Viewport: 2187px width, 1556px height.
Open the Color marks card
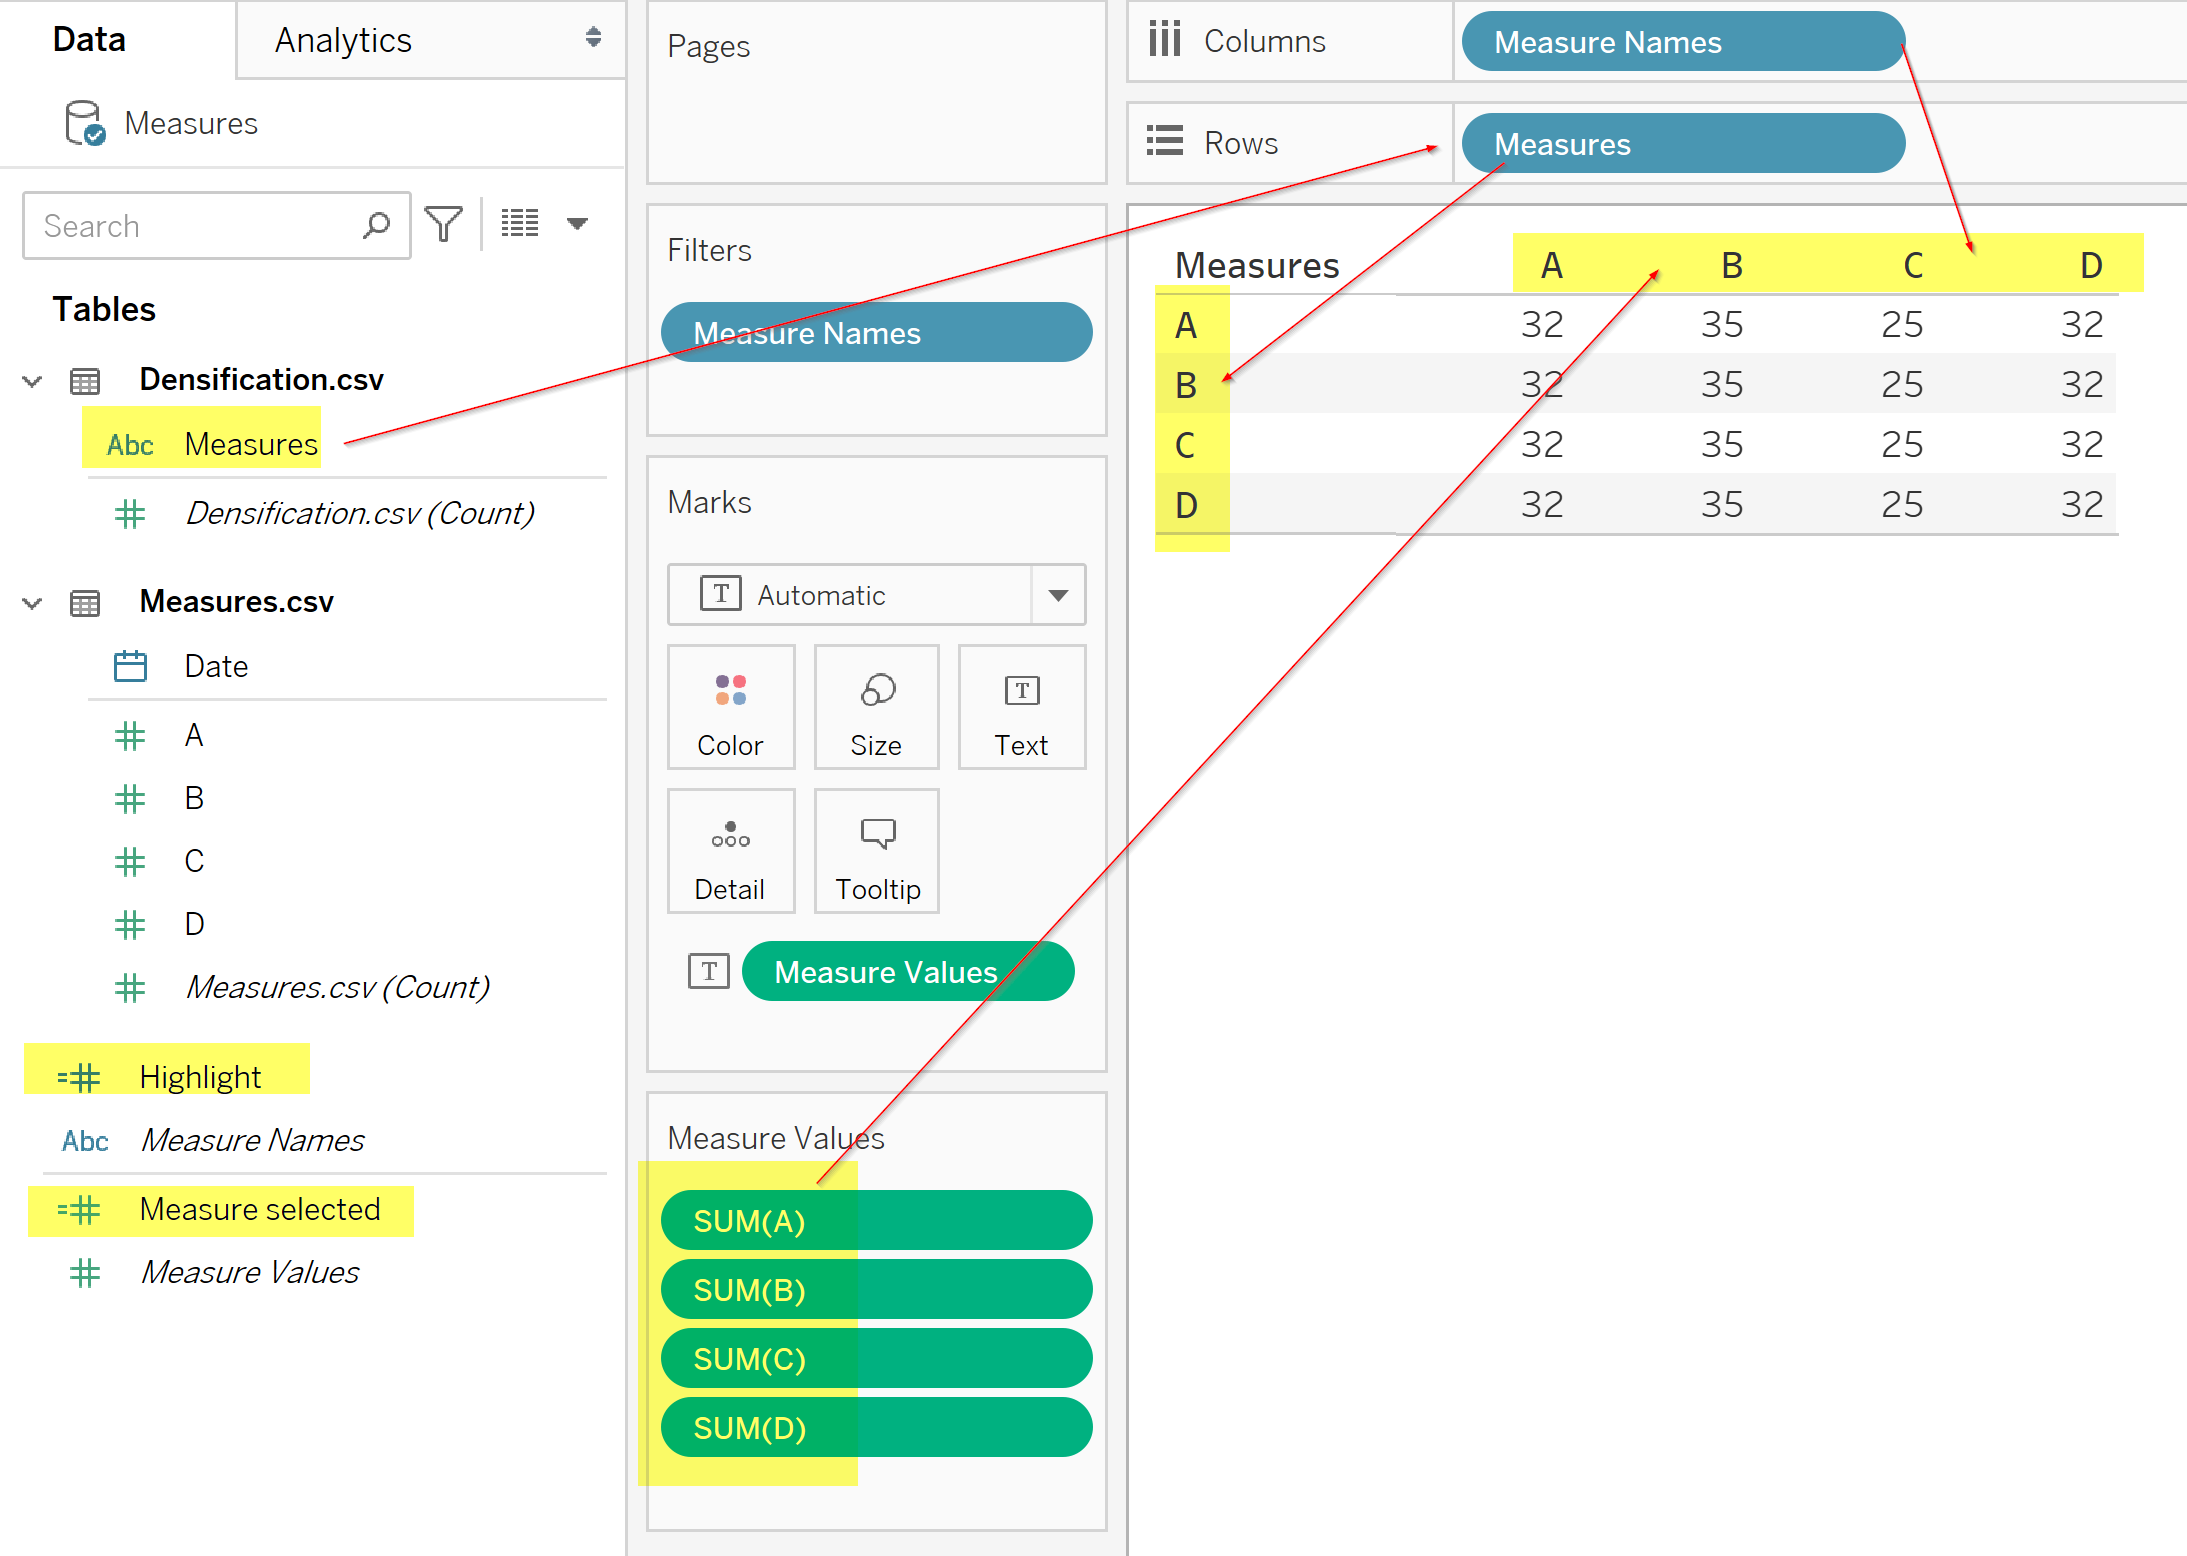point(730,708)
